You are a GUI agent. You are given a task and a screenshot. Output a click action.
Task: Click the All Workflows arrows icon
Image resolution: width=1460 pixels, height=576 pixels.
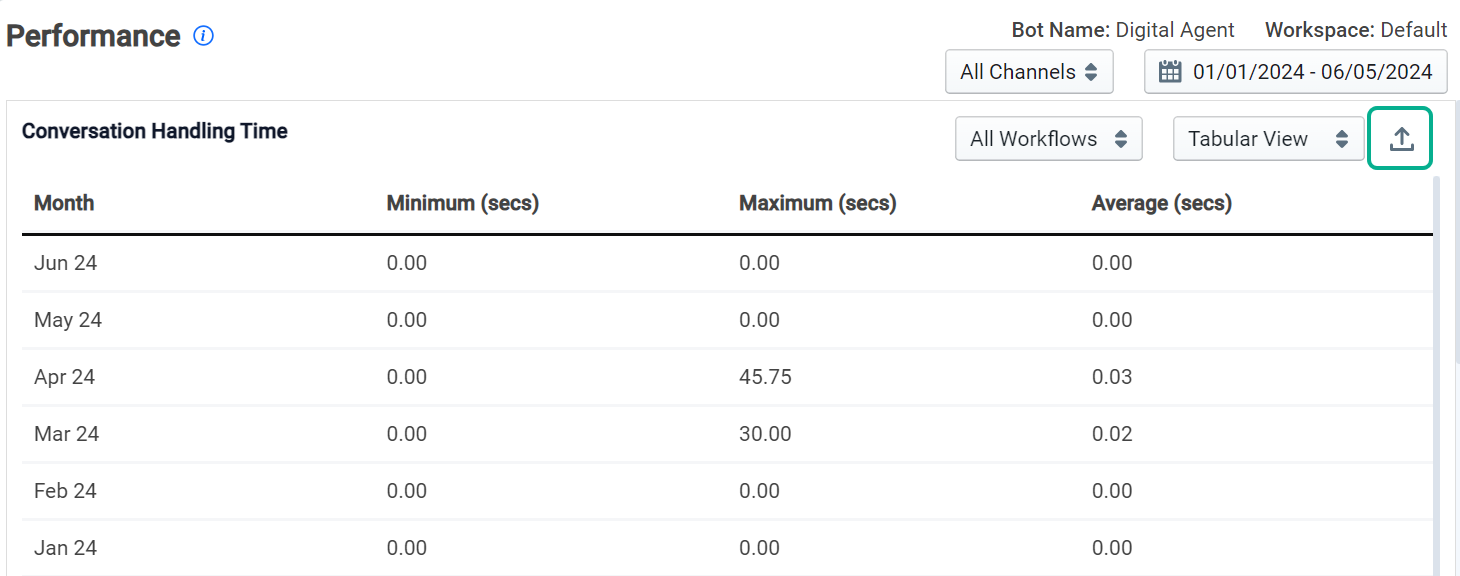pyautogui.click(x=1121, y=139)
